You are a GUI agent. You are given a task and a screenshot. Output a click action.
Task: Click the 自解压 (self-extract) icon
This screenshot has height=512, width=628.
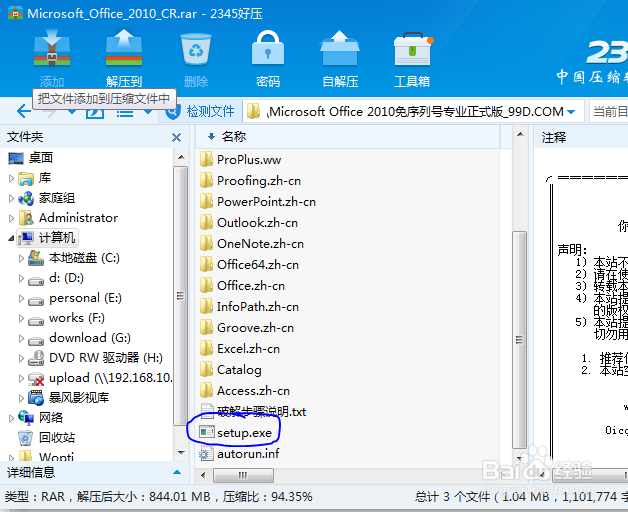[340, 47]
